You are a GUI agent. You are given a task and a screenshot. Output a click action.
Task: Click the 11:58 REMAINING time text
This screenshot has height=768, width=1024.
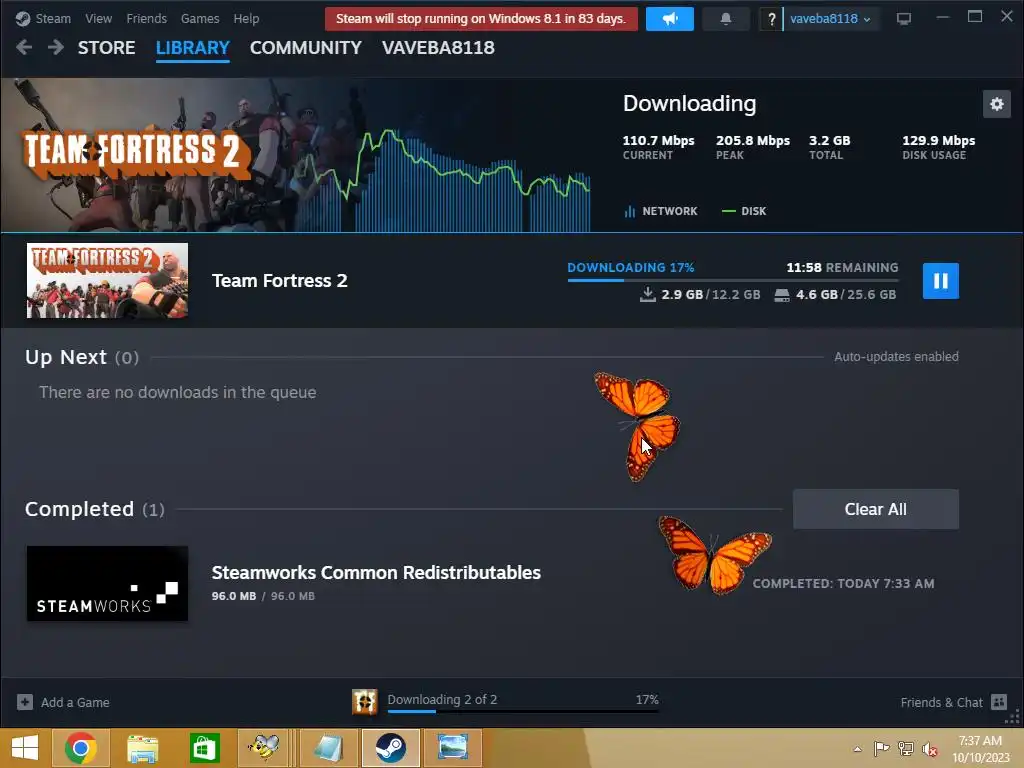click(x=842, y=267)
